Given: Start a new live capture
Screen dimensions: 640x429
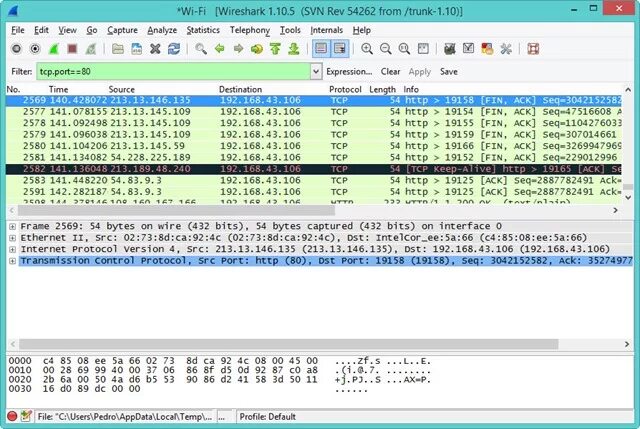Looking at the screenshot, I should pos(53,49).
